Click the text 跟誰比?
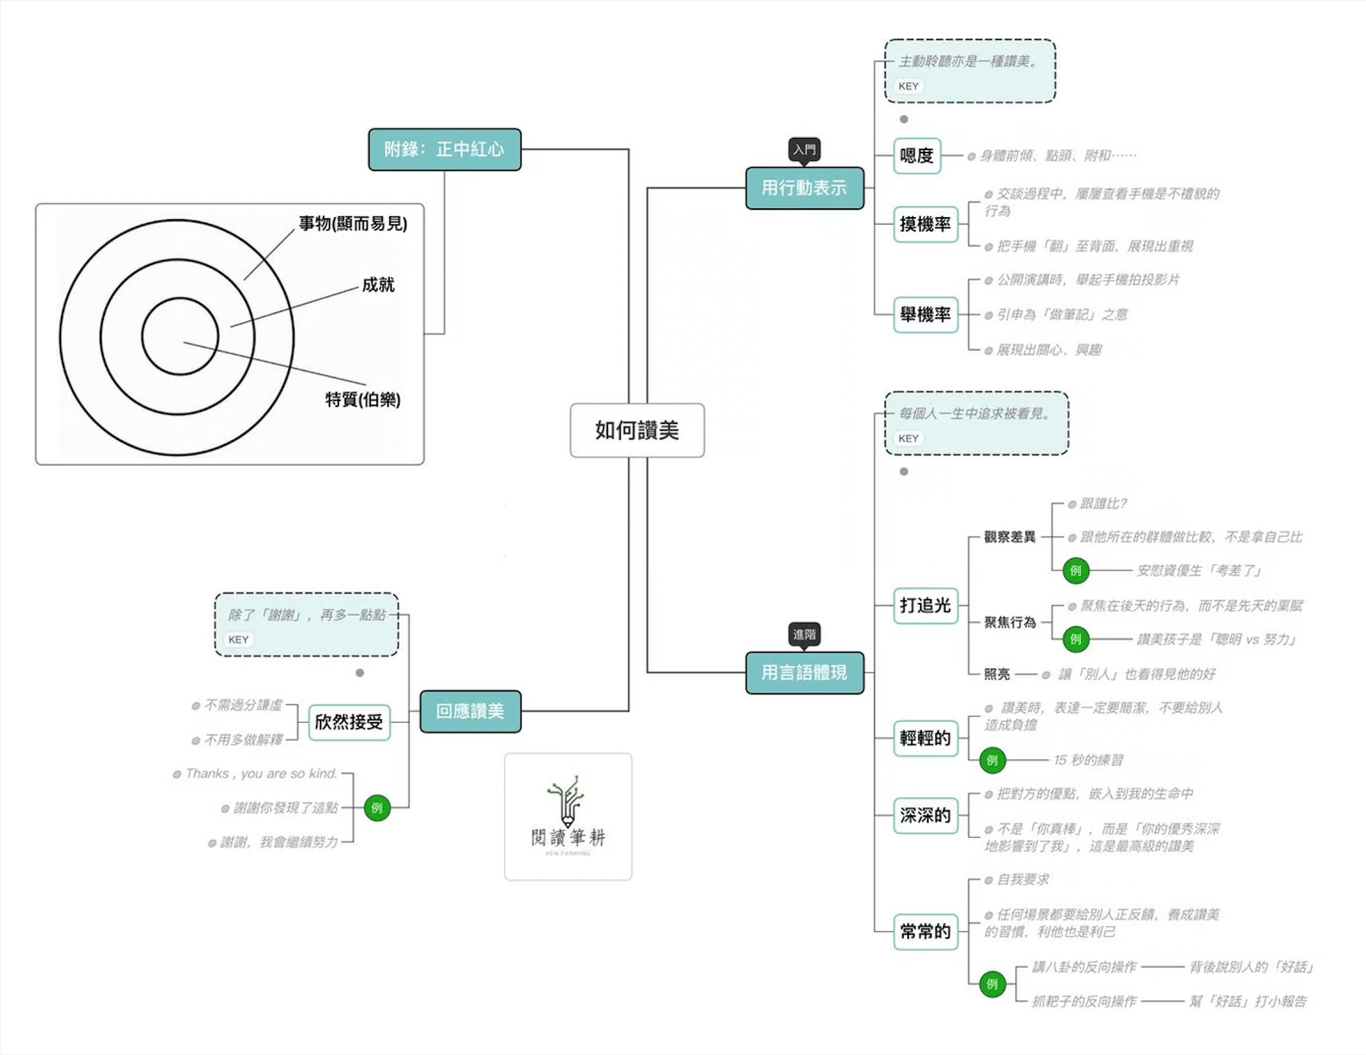 coord(1103,504)
